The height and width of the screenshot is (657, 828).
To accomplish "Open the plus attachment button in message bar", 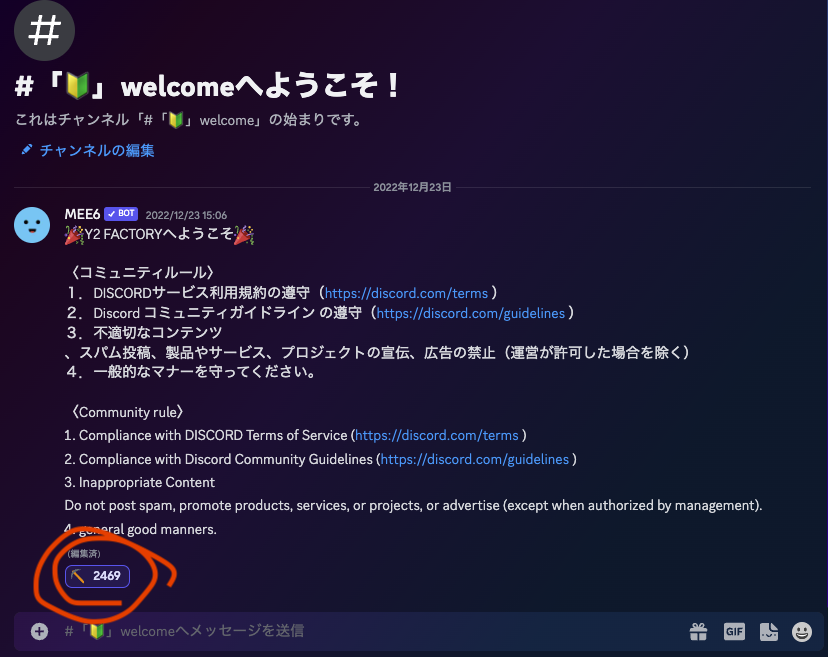I will pos(39,631).
